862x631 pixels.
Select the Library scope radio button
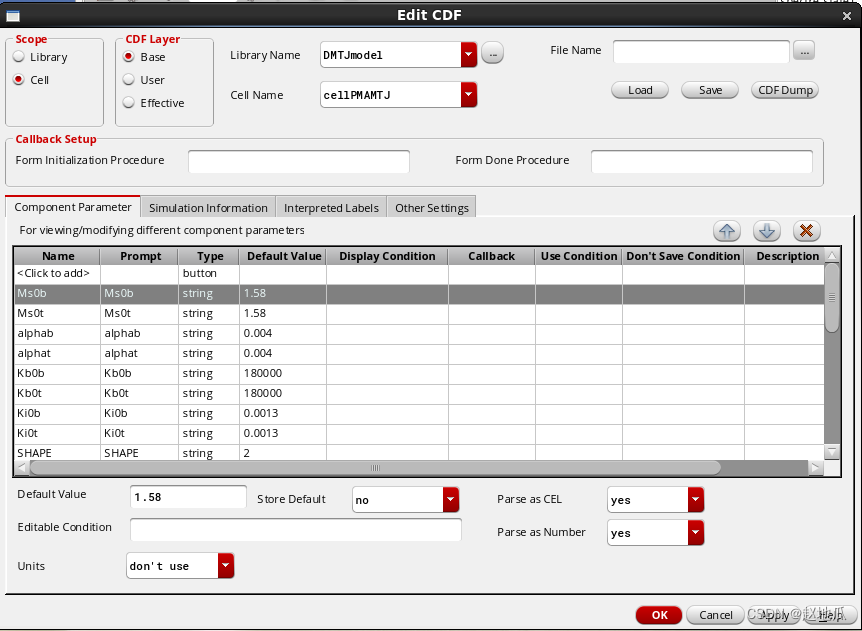click(19, 57)
